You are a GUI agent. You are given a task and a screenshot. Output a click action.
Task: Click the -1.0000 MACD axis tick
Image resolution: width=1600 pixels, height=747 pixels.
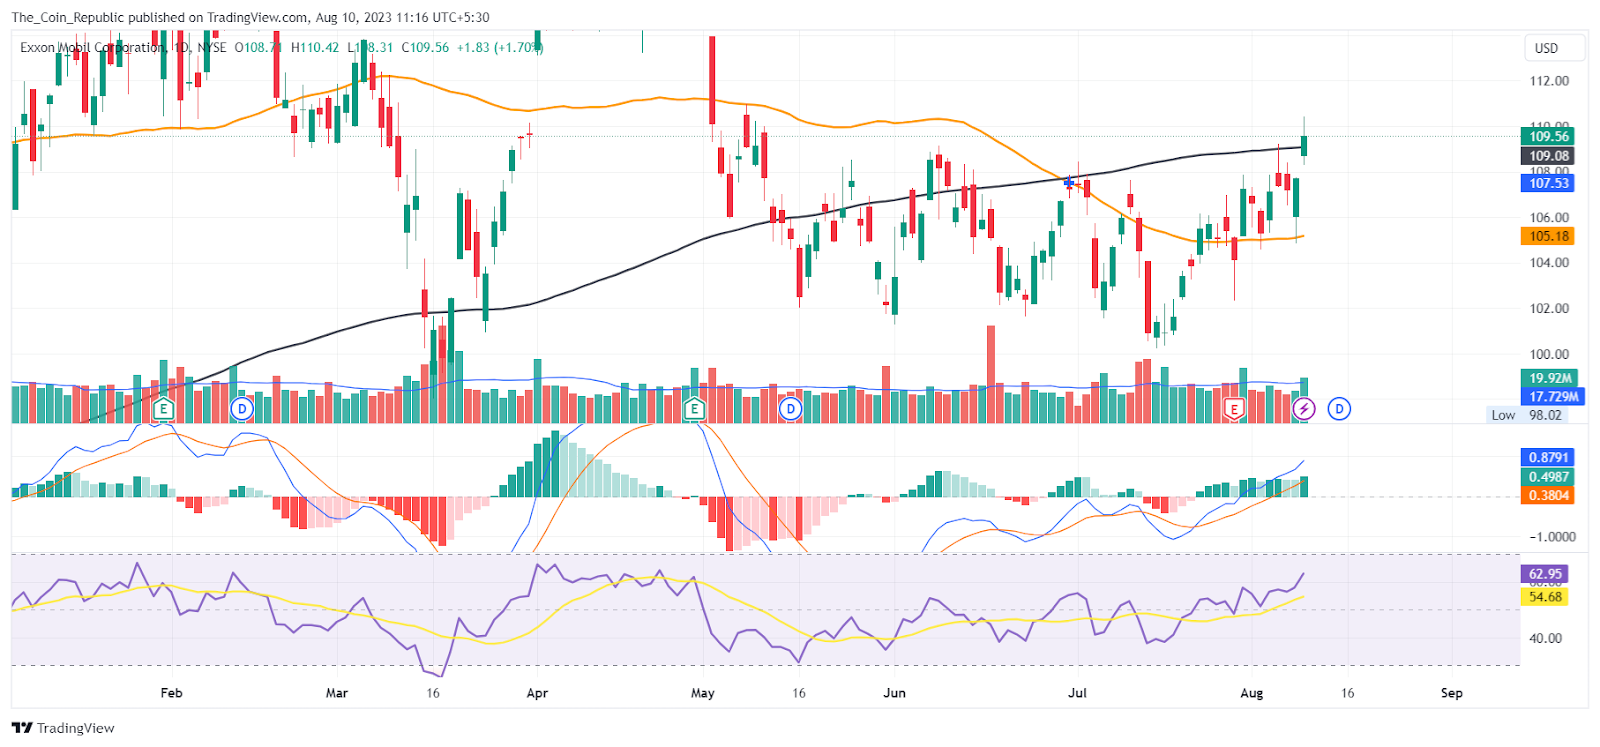tap(1552, 537)
